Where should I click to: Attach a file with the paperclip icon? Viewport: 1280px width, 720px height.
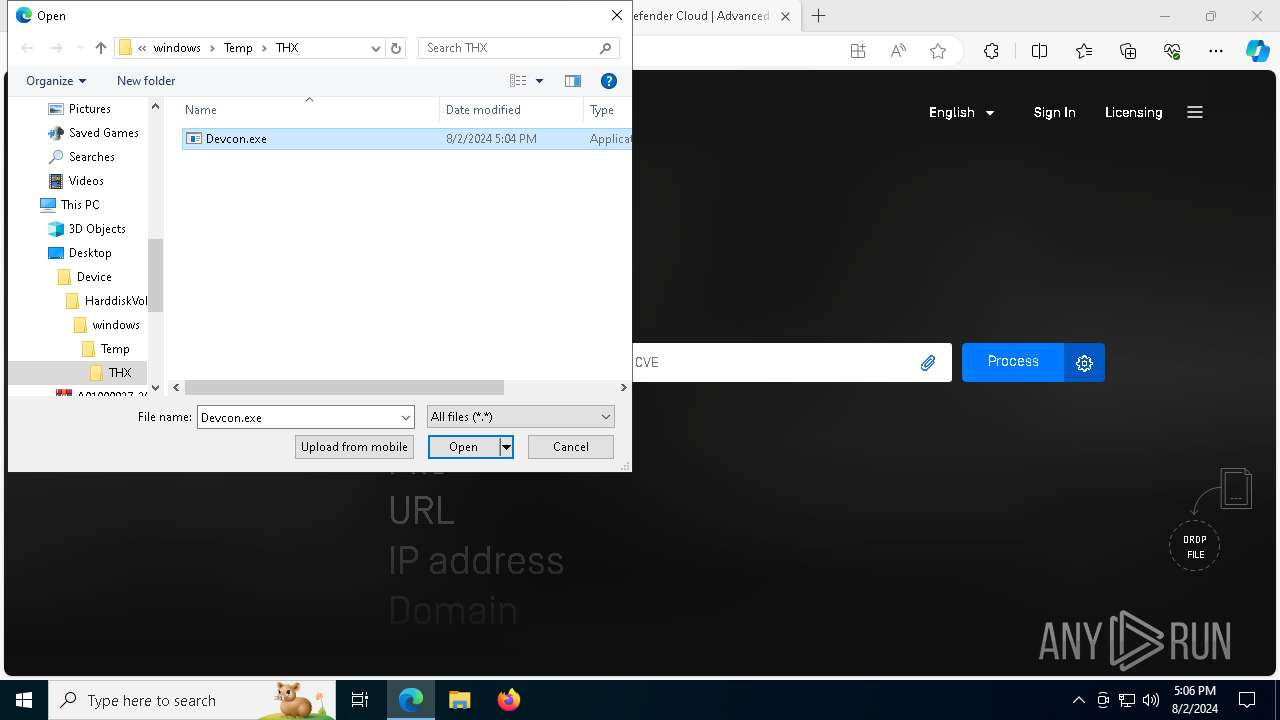pyautogui.click(x=928, y=363)
